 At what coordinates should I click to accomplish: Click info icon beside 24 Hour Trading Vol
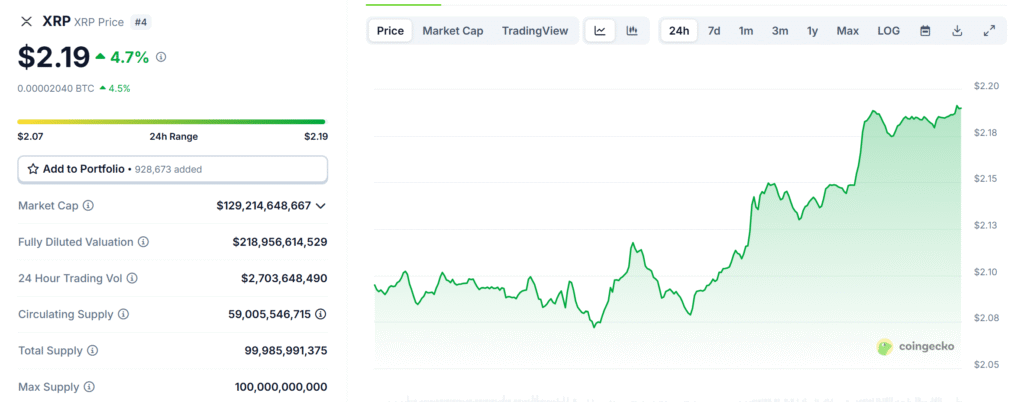coord(132,278)
